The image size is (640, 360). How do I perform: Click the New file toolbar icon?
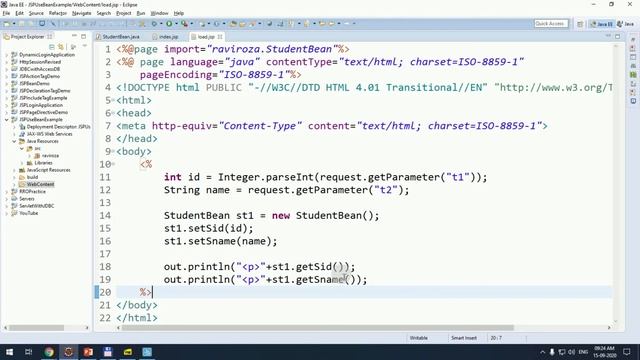pos(7,24)
